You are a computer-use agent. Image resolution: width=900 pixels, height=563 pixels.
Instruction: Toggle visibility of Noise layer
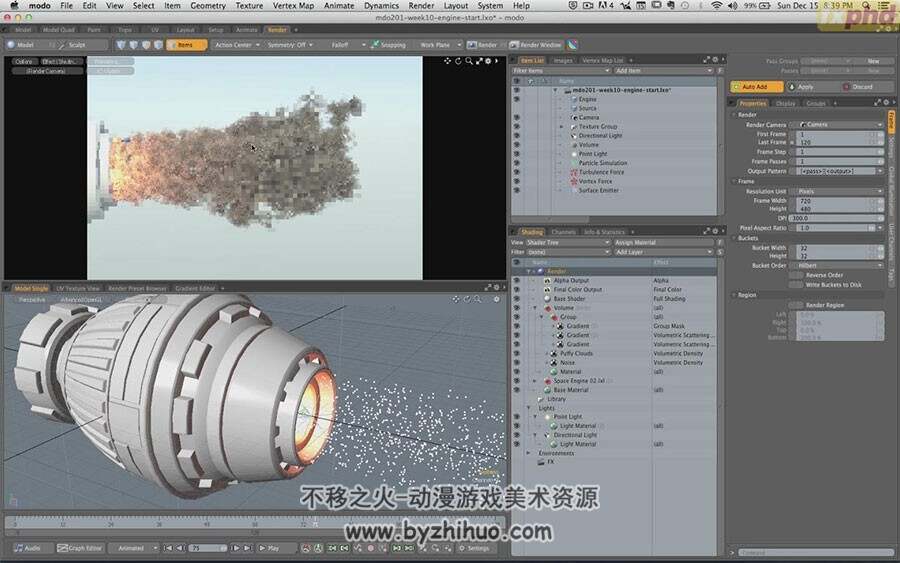pos(517,363)
